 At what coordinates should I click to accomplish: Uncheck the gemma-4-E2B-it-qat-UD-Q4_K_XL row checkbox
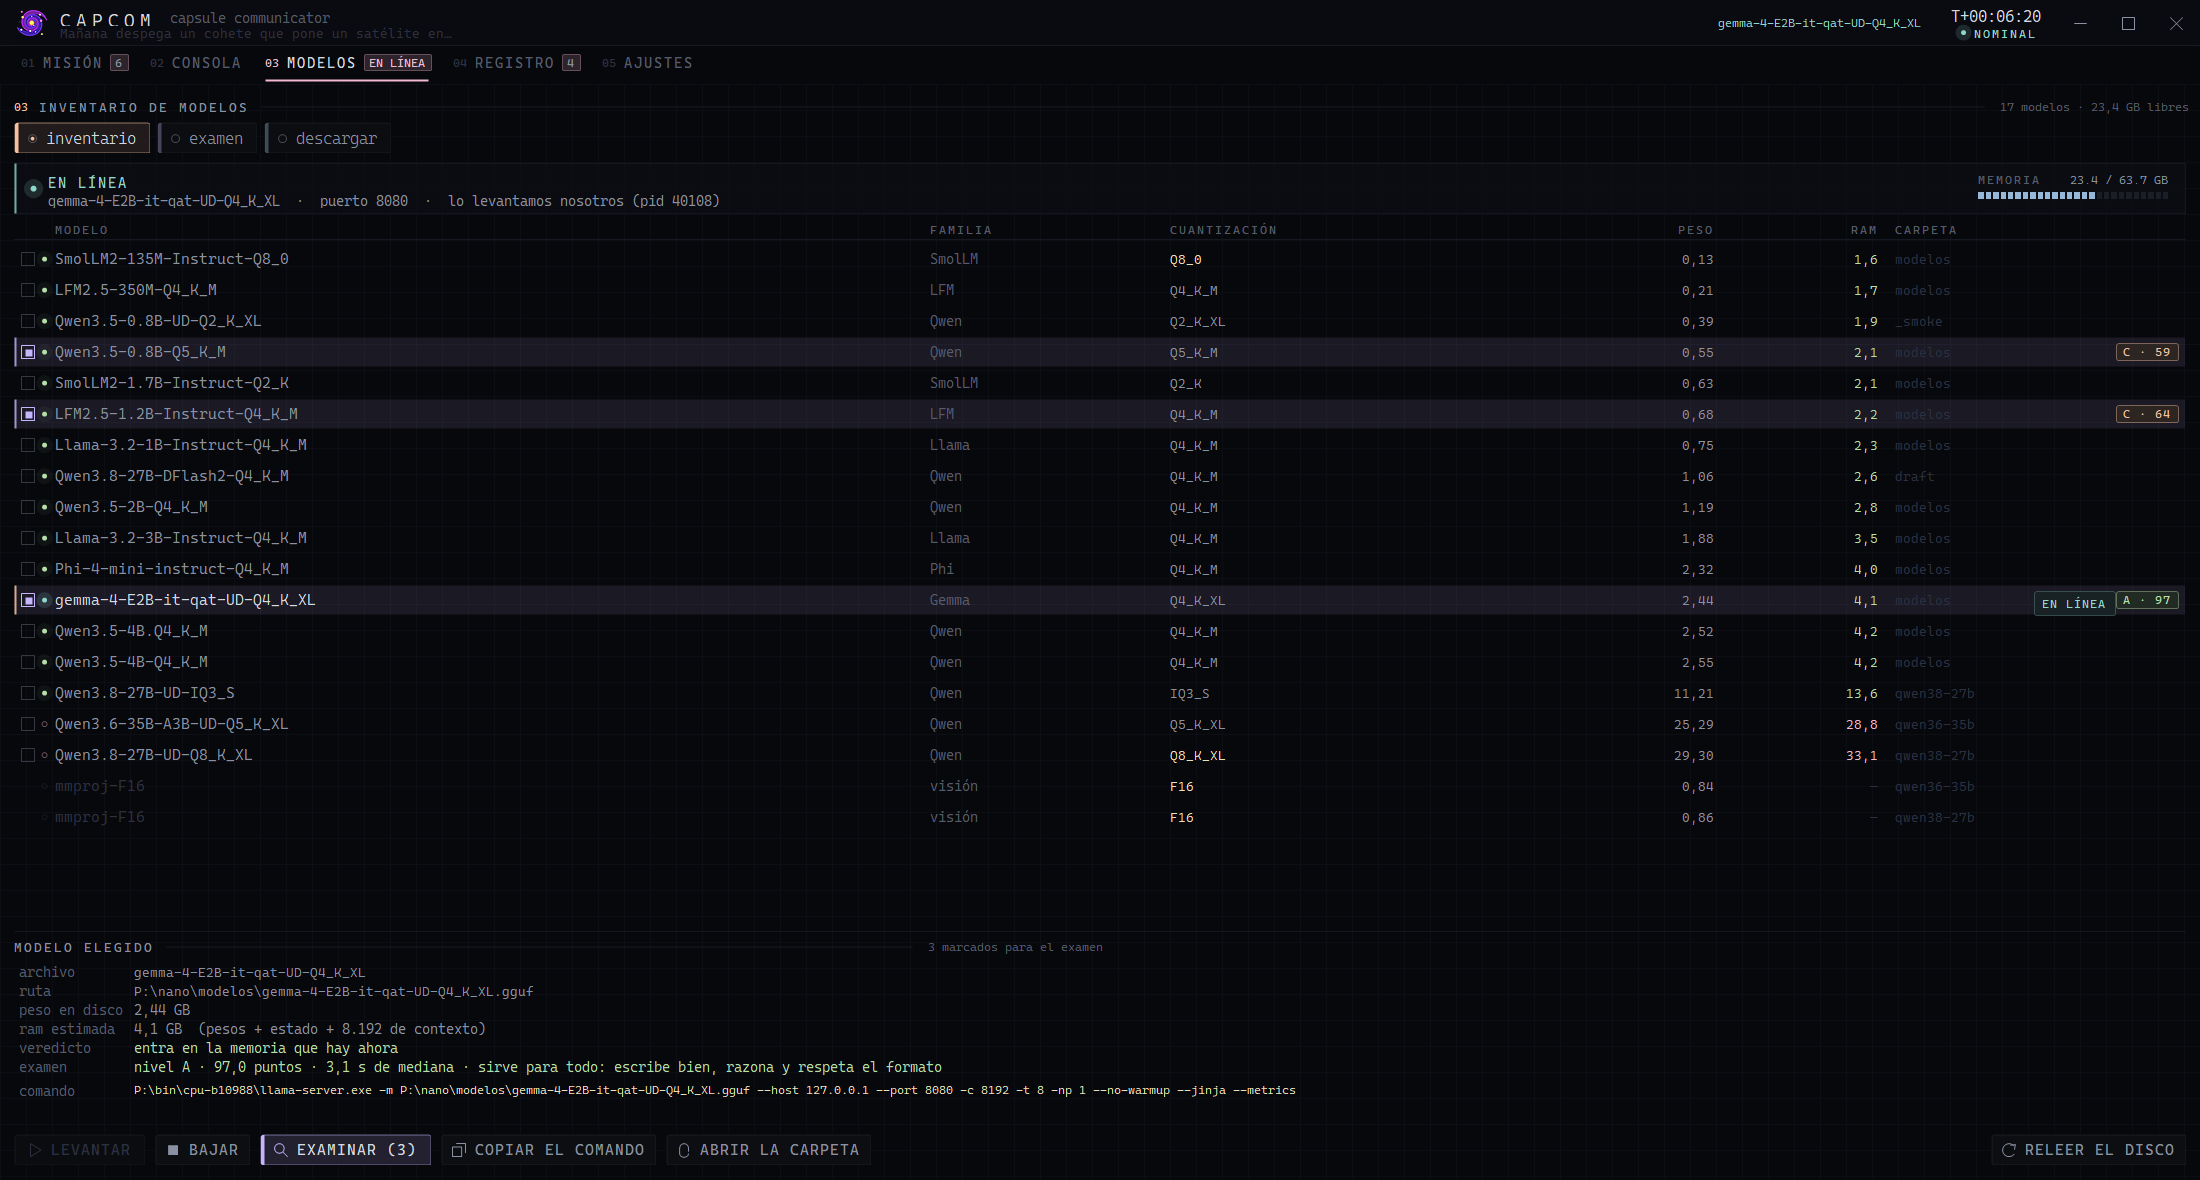point(28,600)
